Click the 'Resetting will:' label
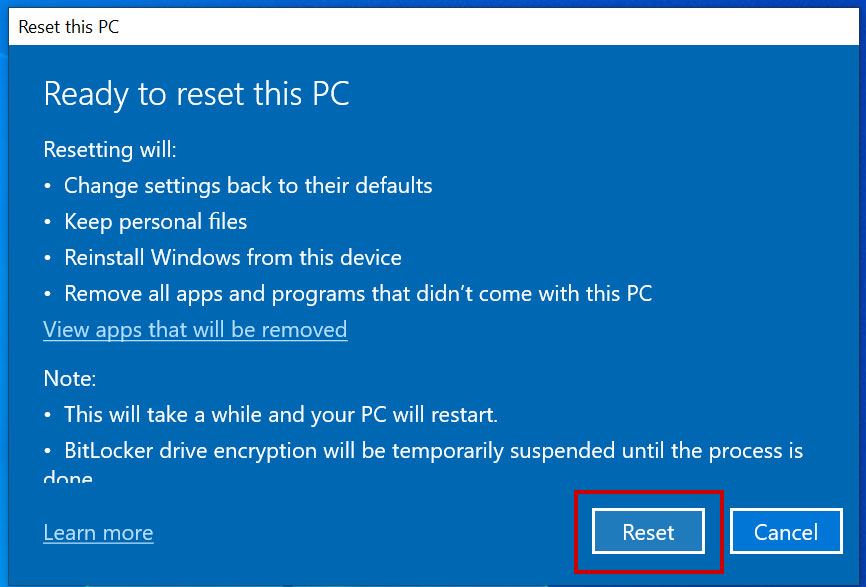Viewport: 866px width, 587px height. click(110, 150)
